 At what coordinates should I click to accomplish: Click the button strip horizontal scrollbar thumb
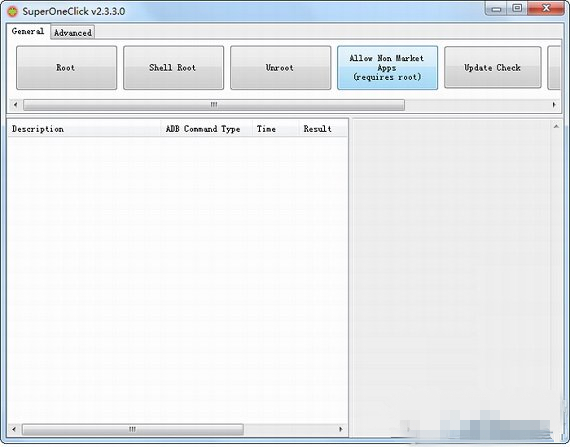(x=214, y=105)
